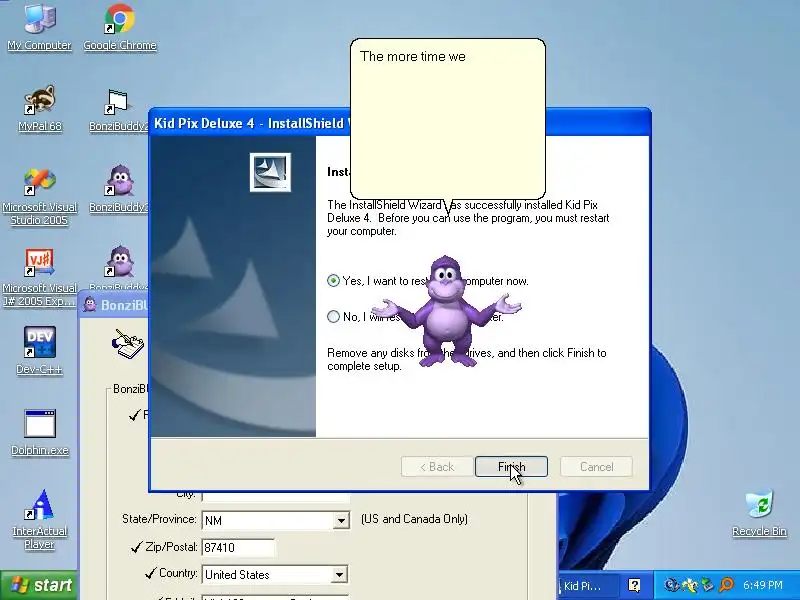The width and height of the screenshot is (800, 600).
Task: Select the Microsoft Visual J# 2005 Express icon
Action: click(39, 277)
